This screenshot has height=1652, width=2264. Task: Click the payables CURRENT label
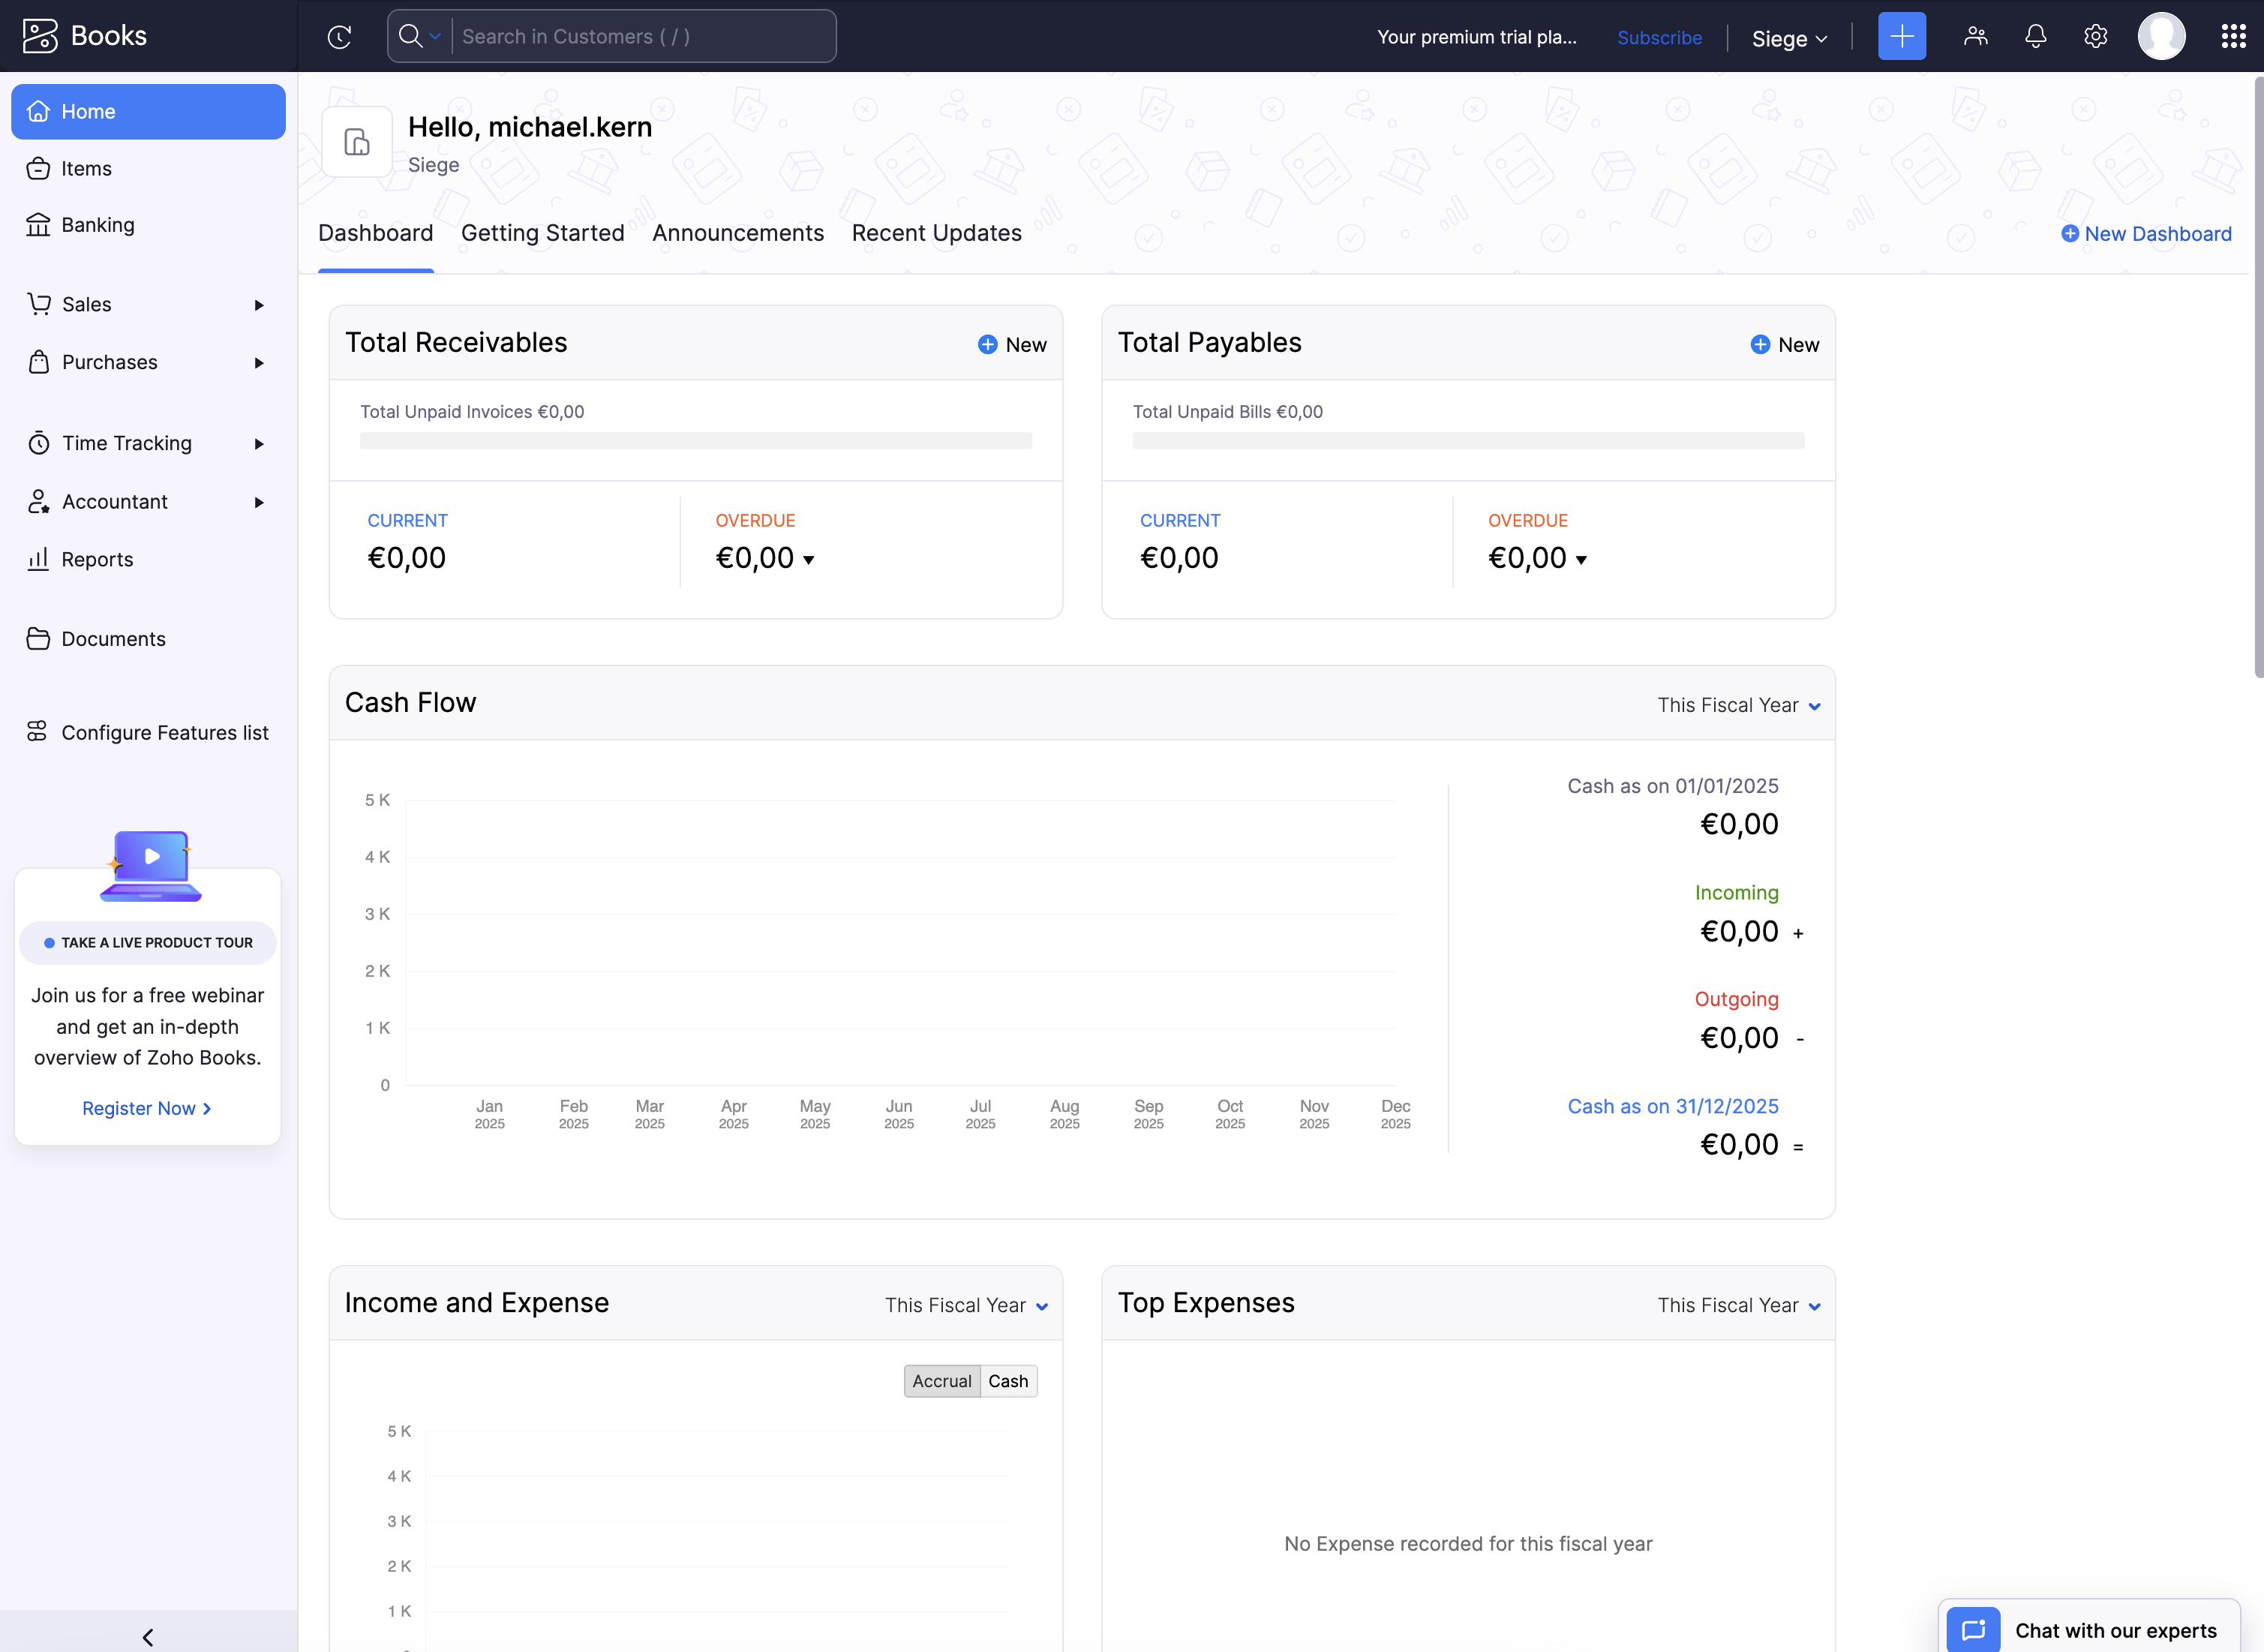(x=1179, y=520)
